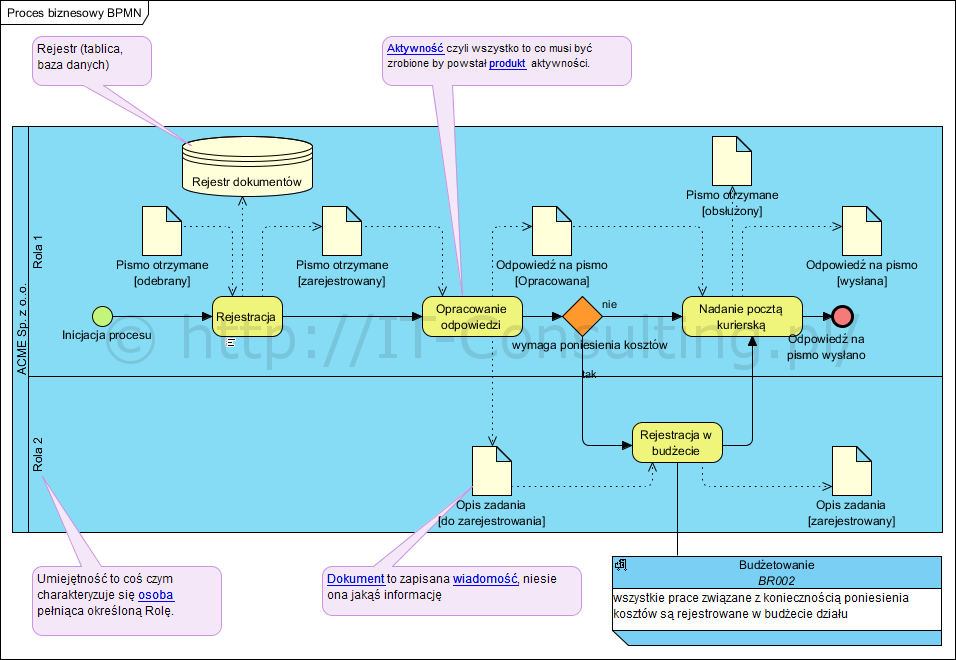Select the Pismo otrzymane [obsłużony] document icon
956x660 pixels.
click(732, 161)
